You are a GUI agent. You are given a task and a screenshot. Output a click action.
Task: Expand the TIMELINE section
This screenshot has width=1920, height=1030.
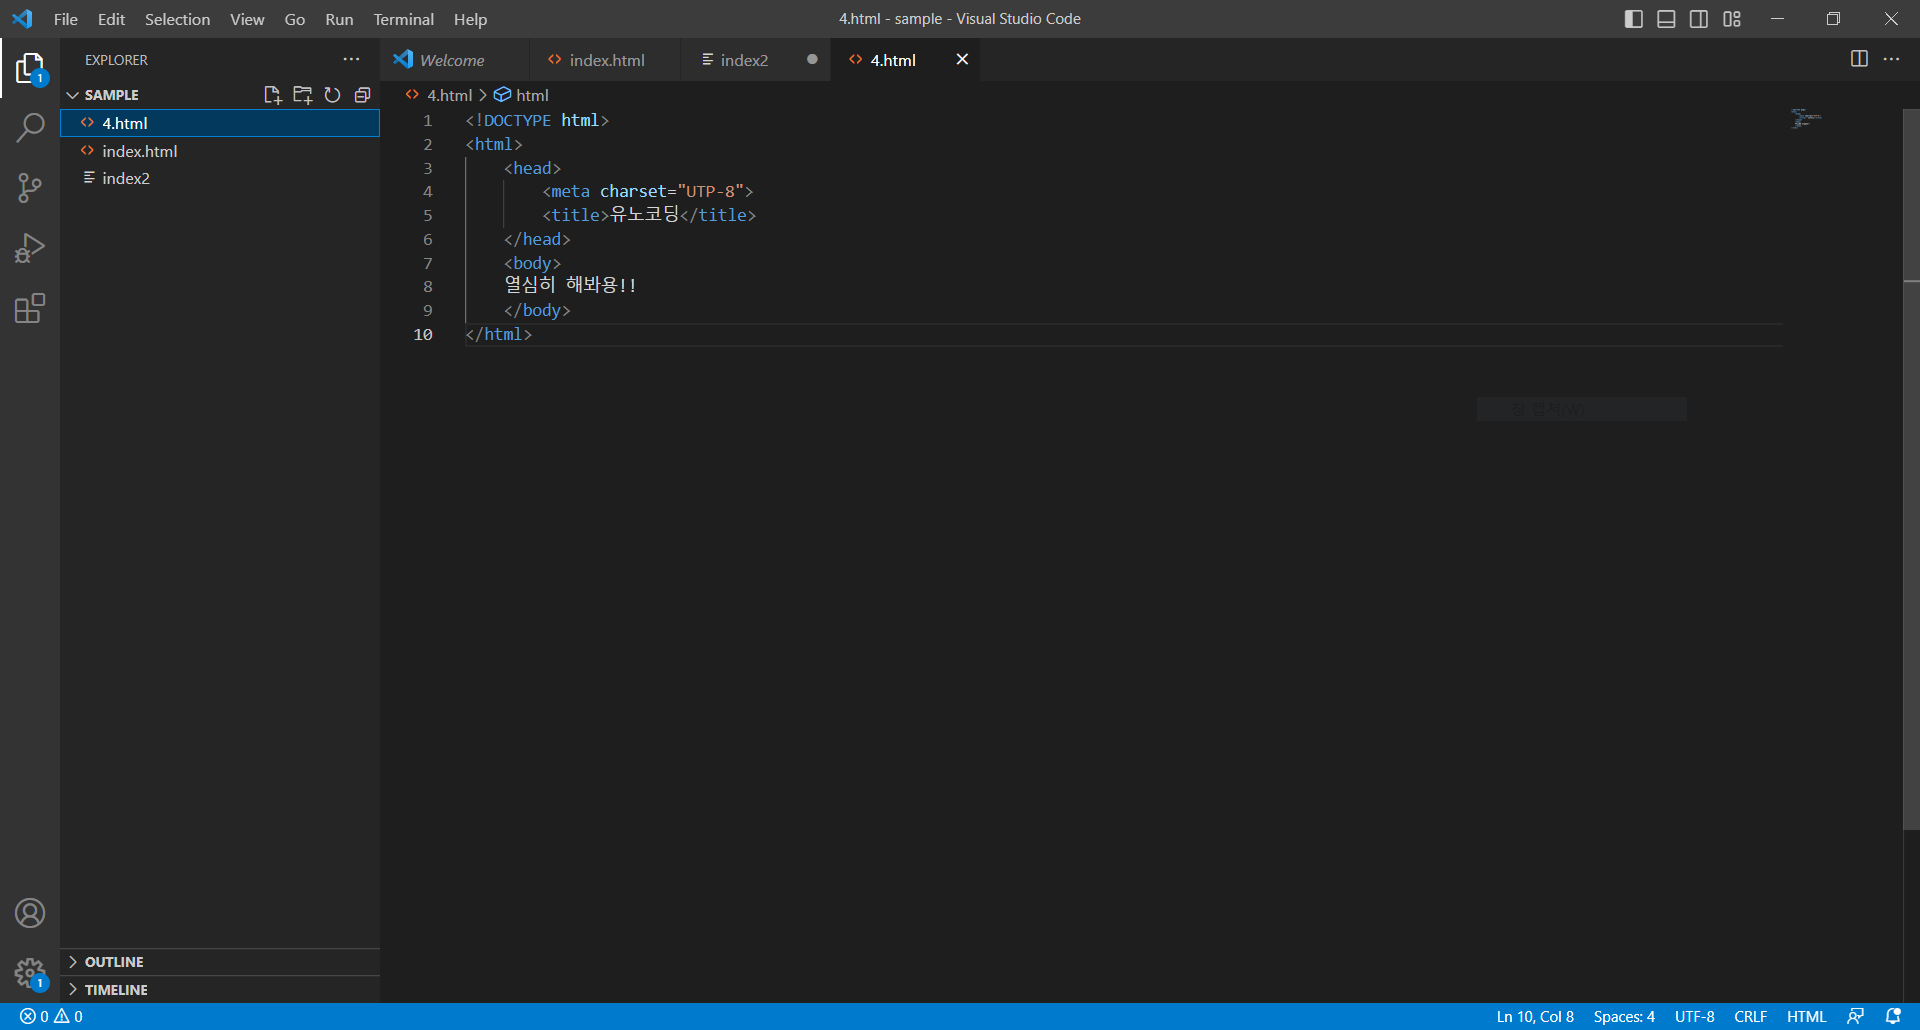(220, 990)
